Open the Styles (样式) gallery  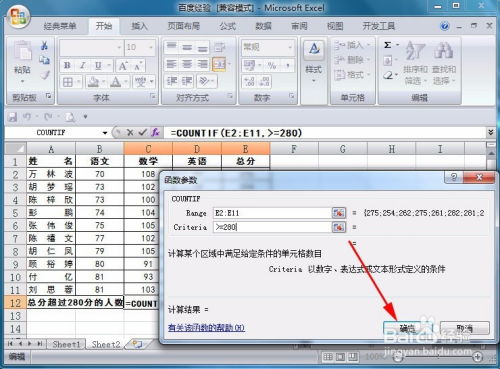point(314,61)
